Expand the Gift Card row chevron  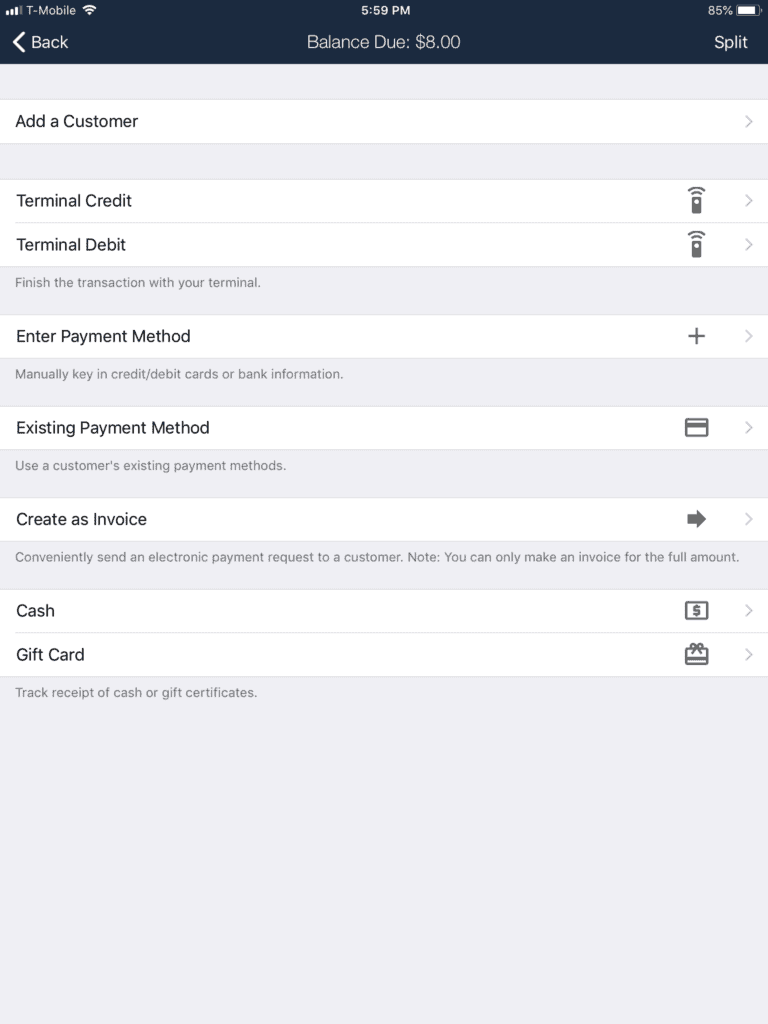pos(748,654)
